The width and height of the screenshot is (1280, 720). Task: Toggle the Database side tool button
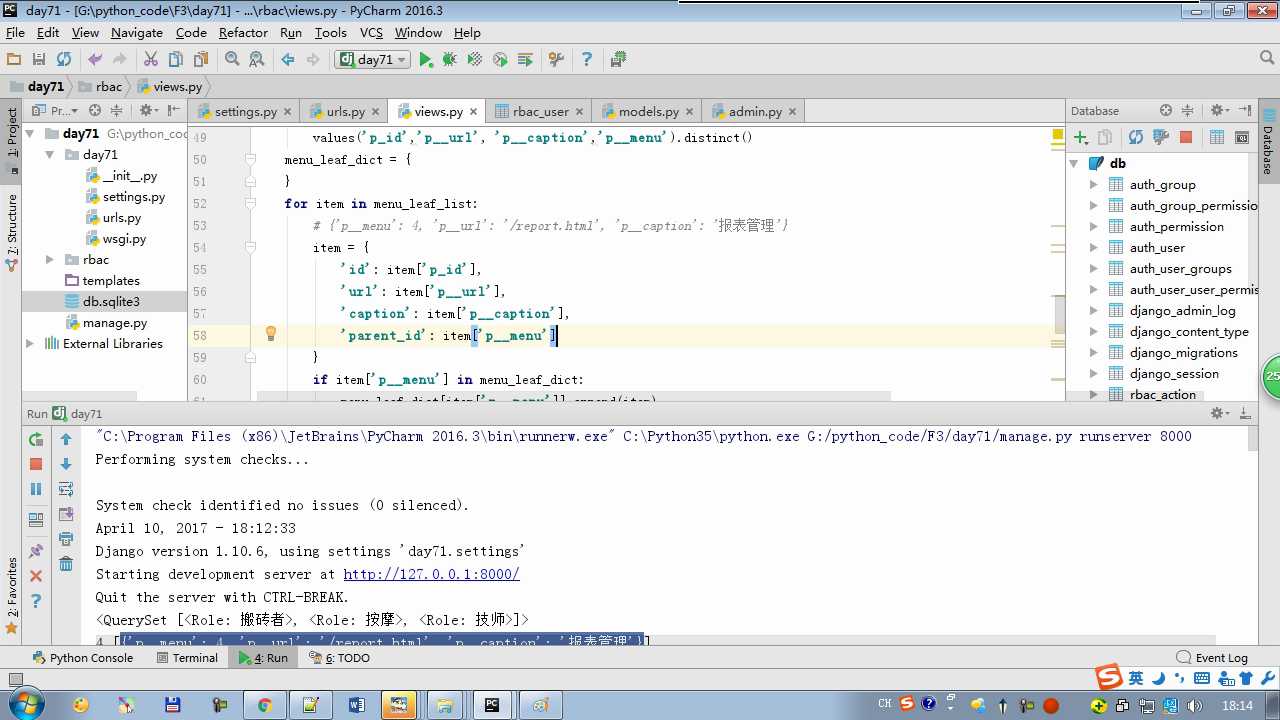1267,144
